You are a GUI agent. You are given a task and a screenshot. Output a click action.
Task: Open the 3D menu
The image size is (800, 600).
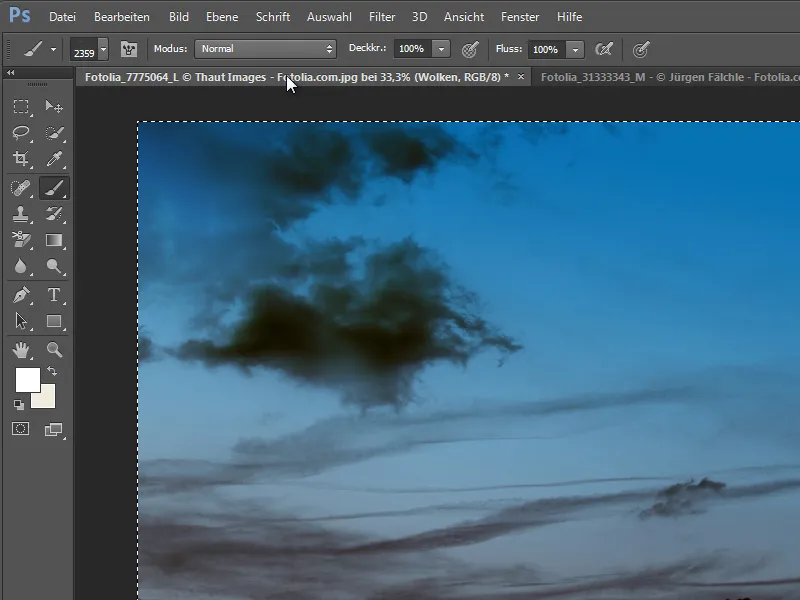coord(419,17)
